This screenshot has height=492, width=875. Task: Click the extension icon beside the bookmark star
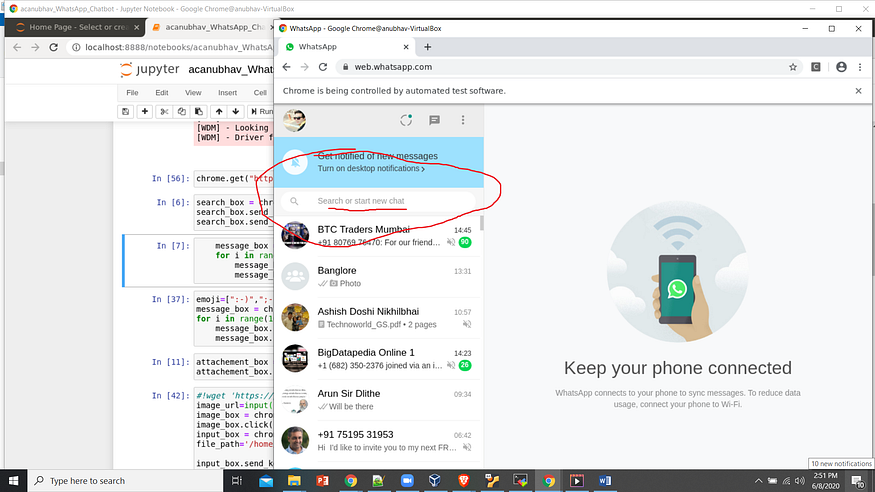(816, 67)
